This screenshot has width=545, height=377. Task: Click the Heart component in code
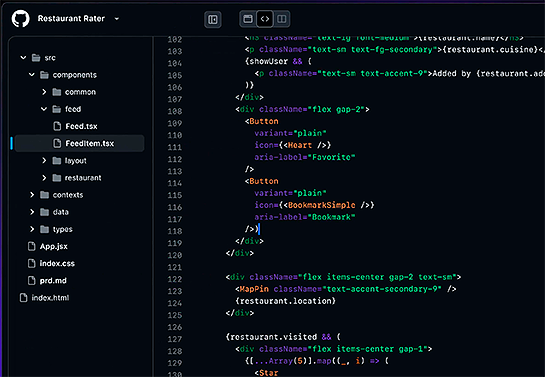point(300,145)
